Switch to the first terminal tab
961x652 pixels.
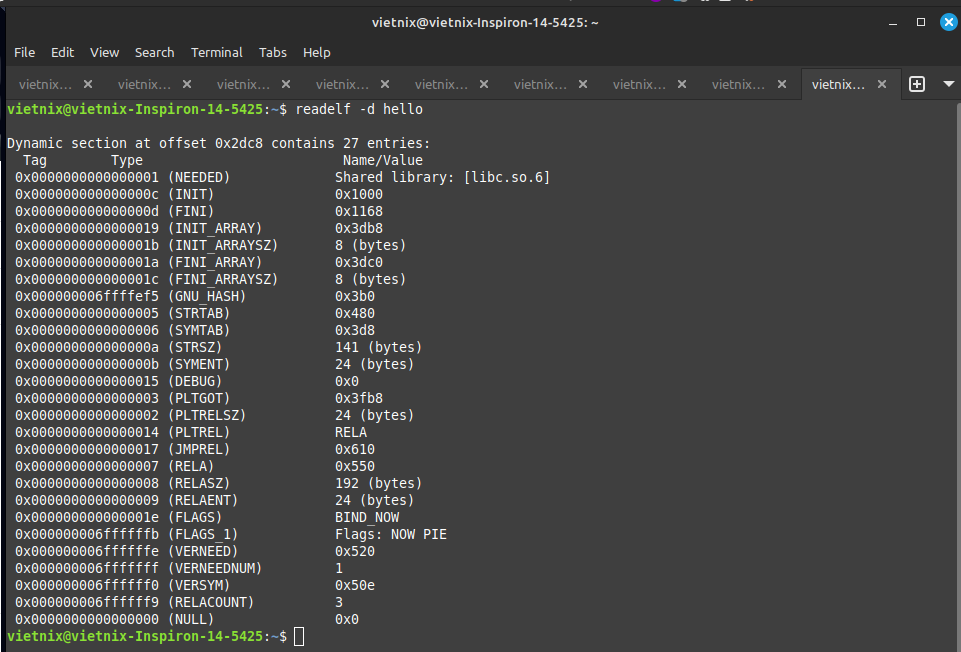(x=45, y=85)
